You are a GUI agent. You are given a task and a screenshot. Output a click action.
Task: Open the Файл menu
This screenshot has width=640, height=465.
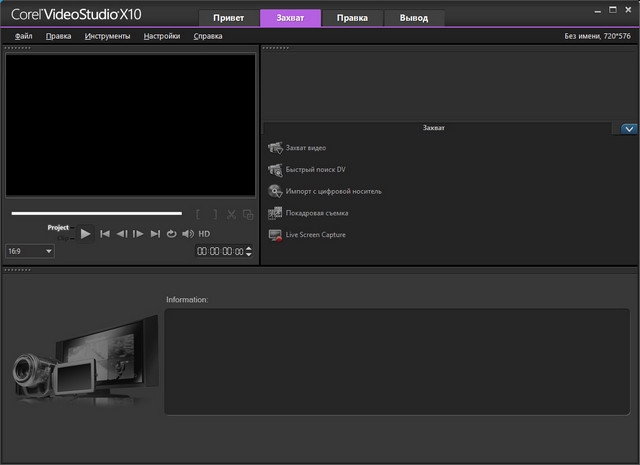(x=23, y=36)
